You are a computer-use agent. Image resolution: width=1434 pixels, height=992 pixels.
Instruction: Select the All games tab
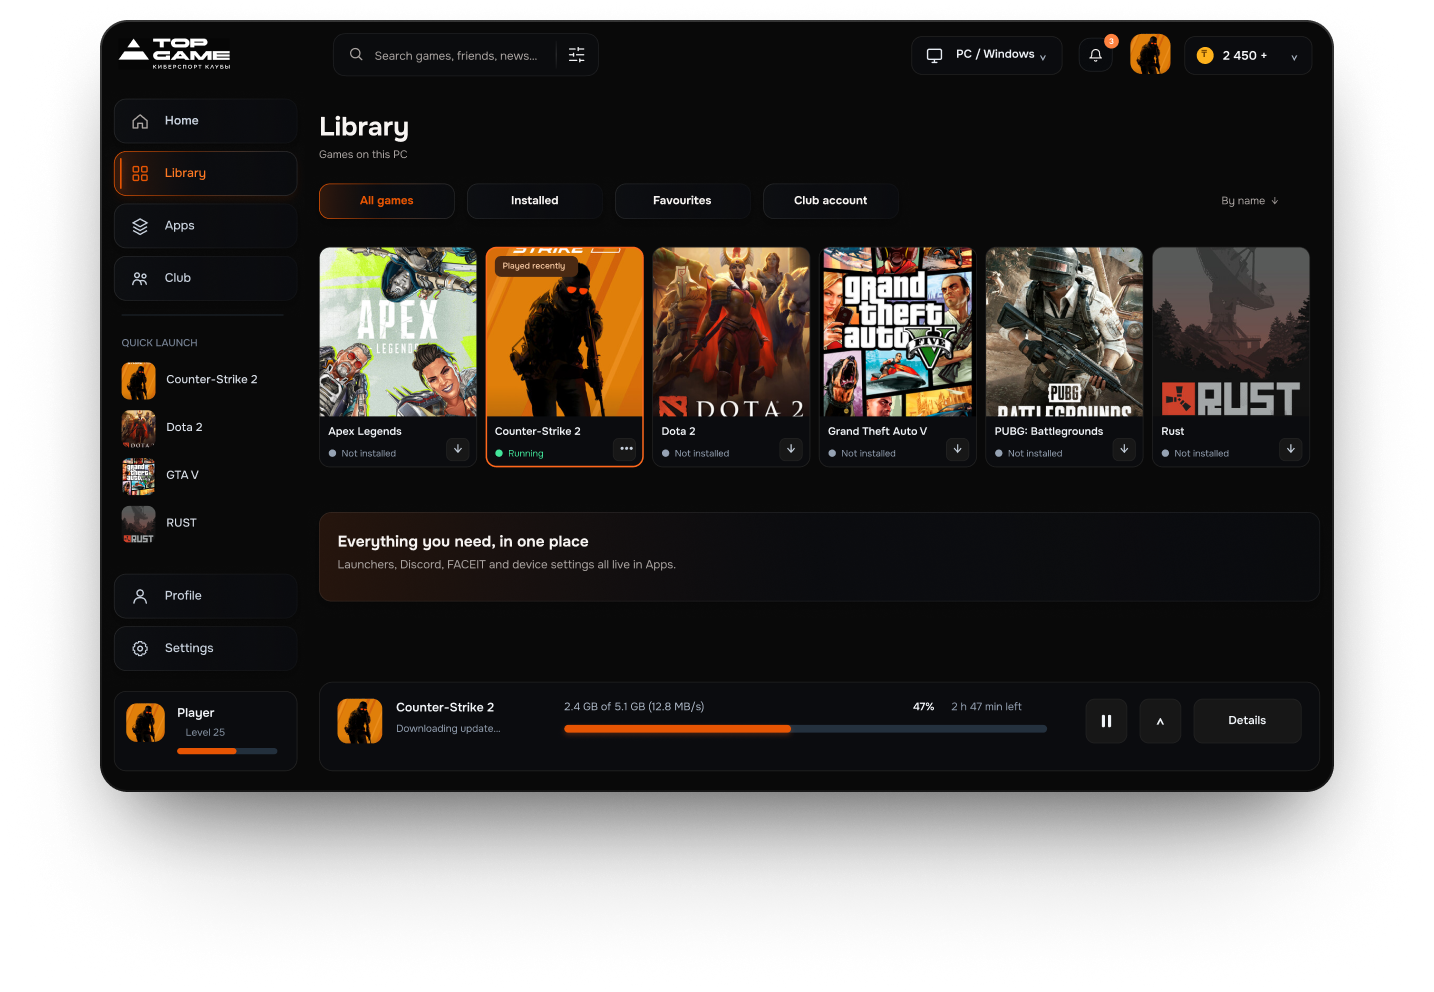(x=386, y=201)
